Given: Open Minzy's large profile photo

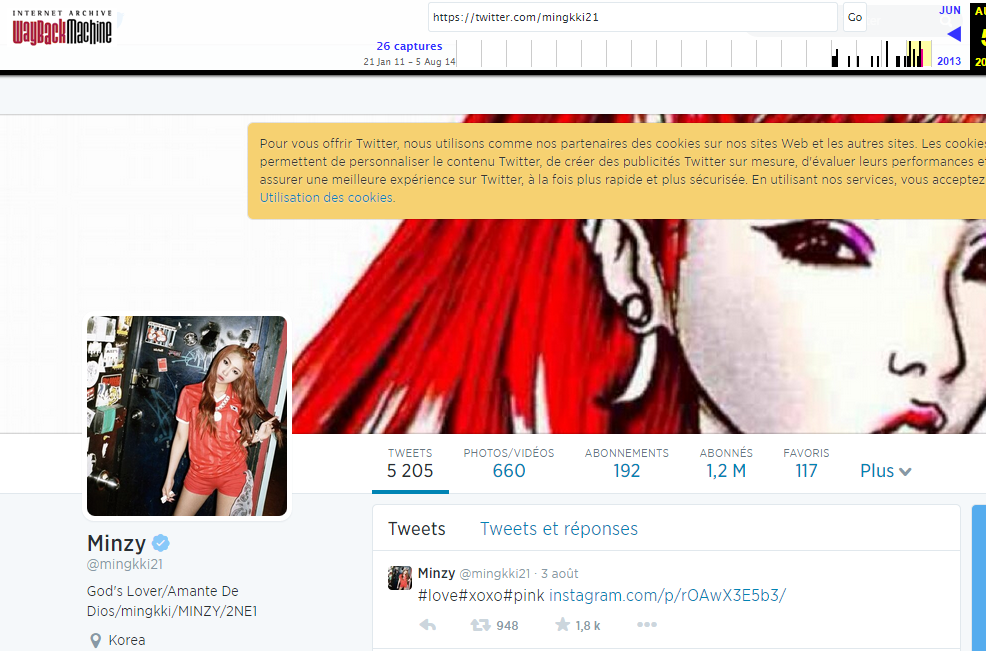Looking at the screenshot, I should click(187, 416).
